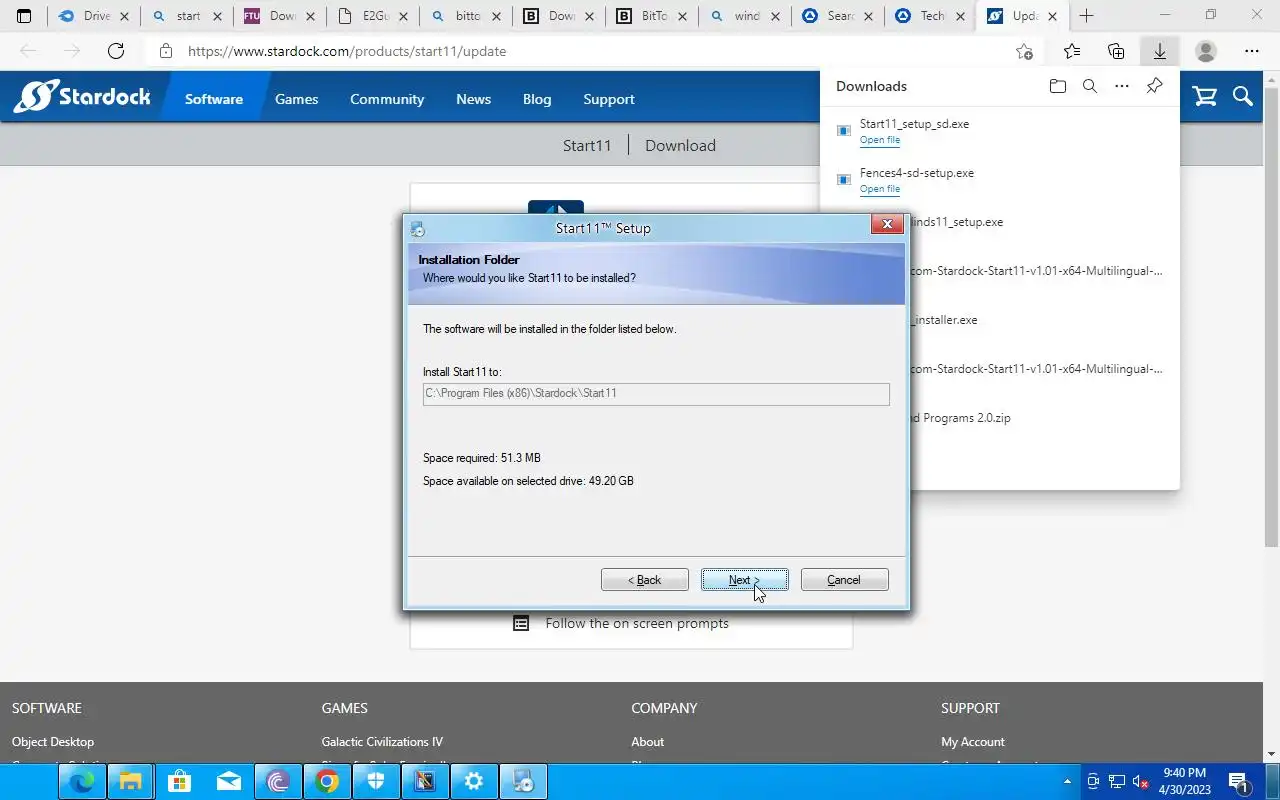Cancel the Start11 Setup installer

[x=844, y=580]
